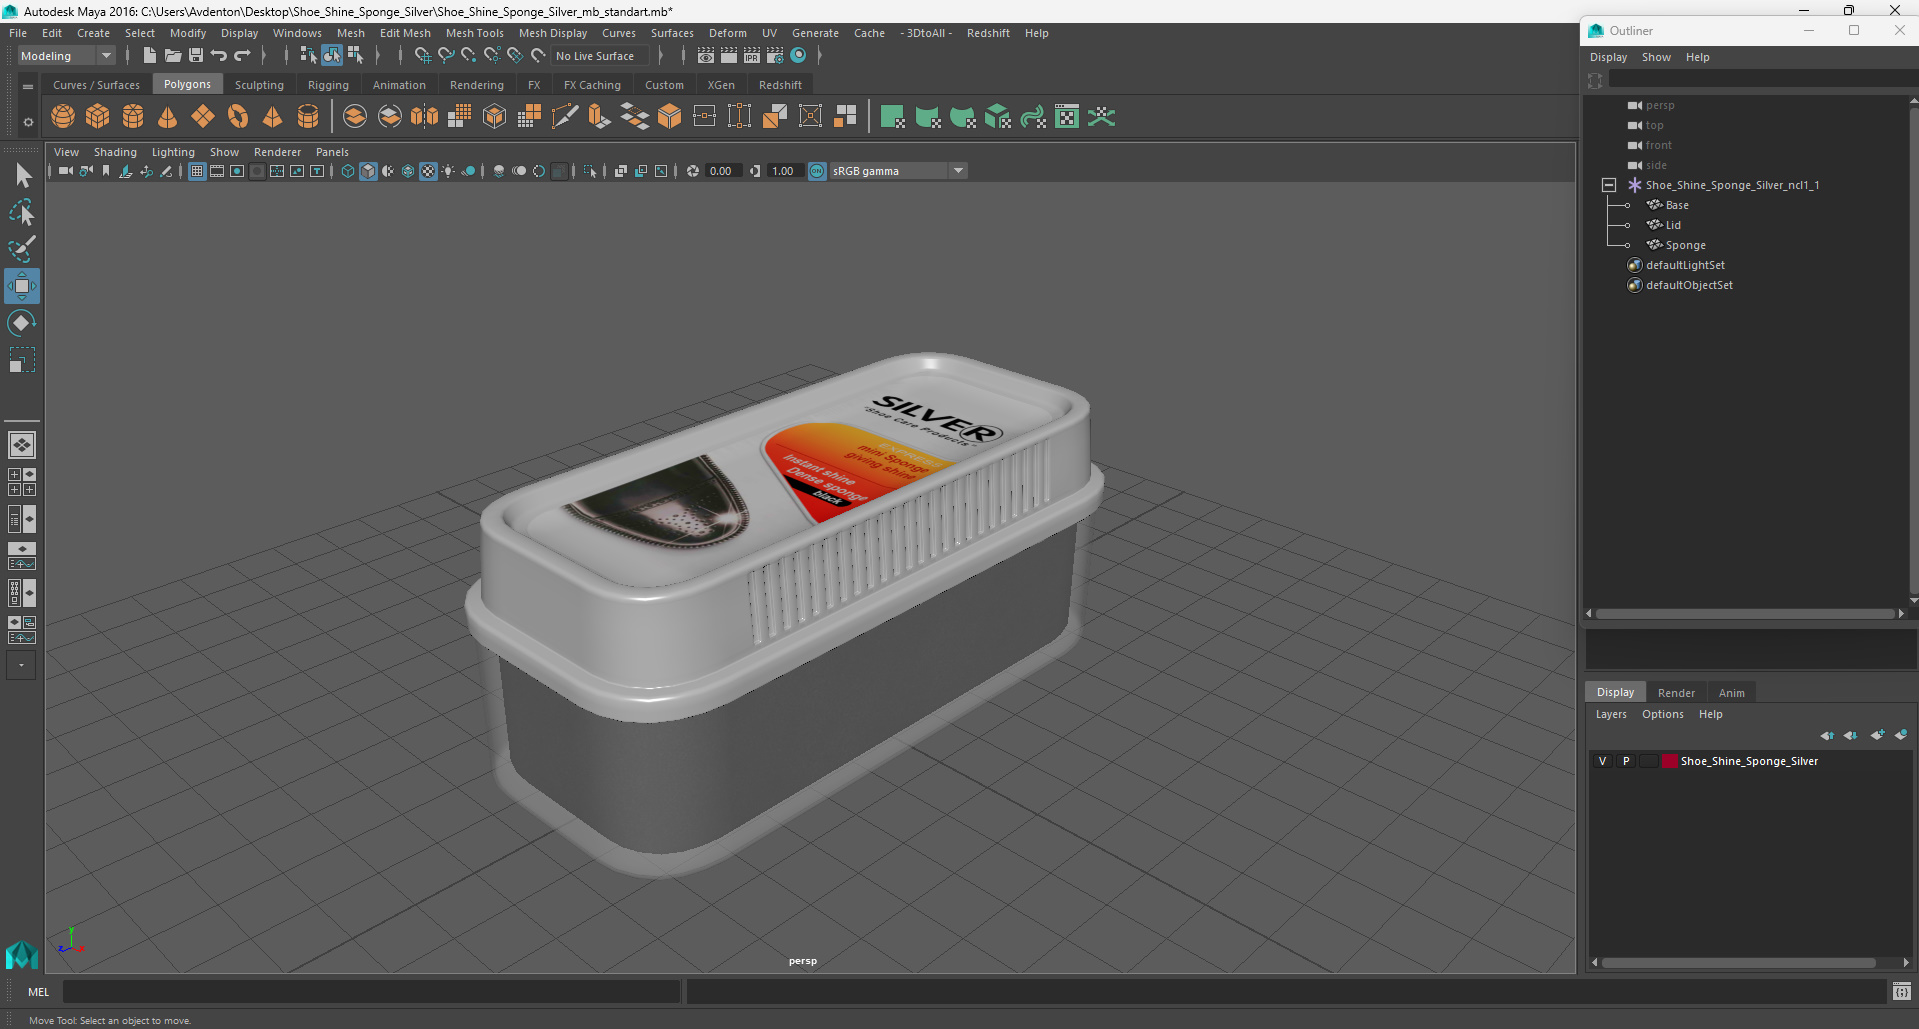Click the Undo arrow icon

click(x=219, y=56)
